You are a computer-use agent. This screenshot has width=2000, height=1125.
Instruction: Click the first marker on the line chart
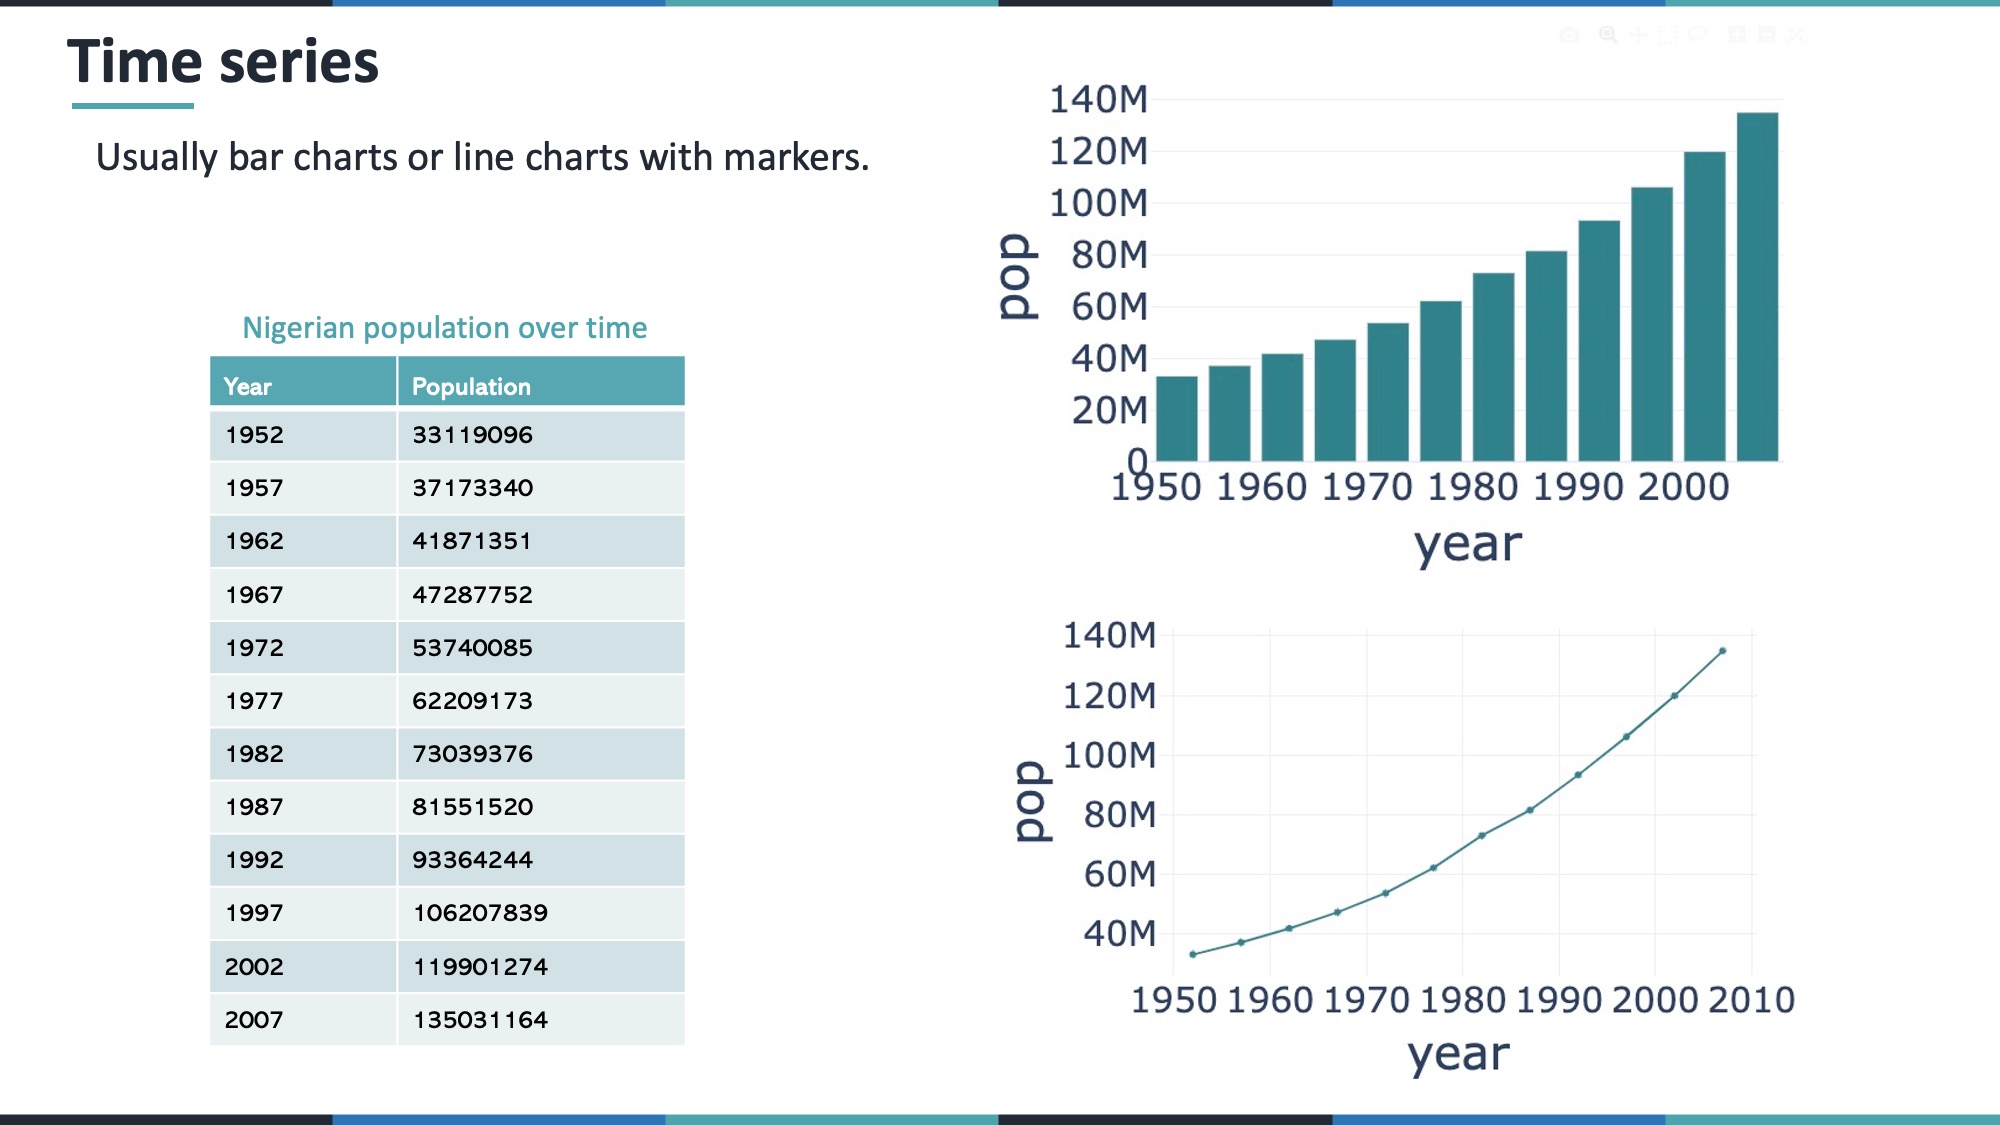1193,954
